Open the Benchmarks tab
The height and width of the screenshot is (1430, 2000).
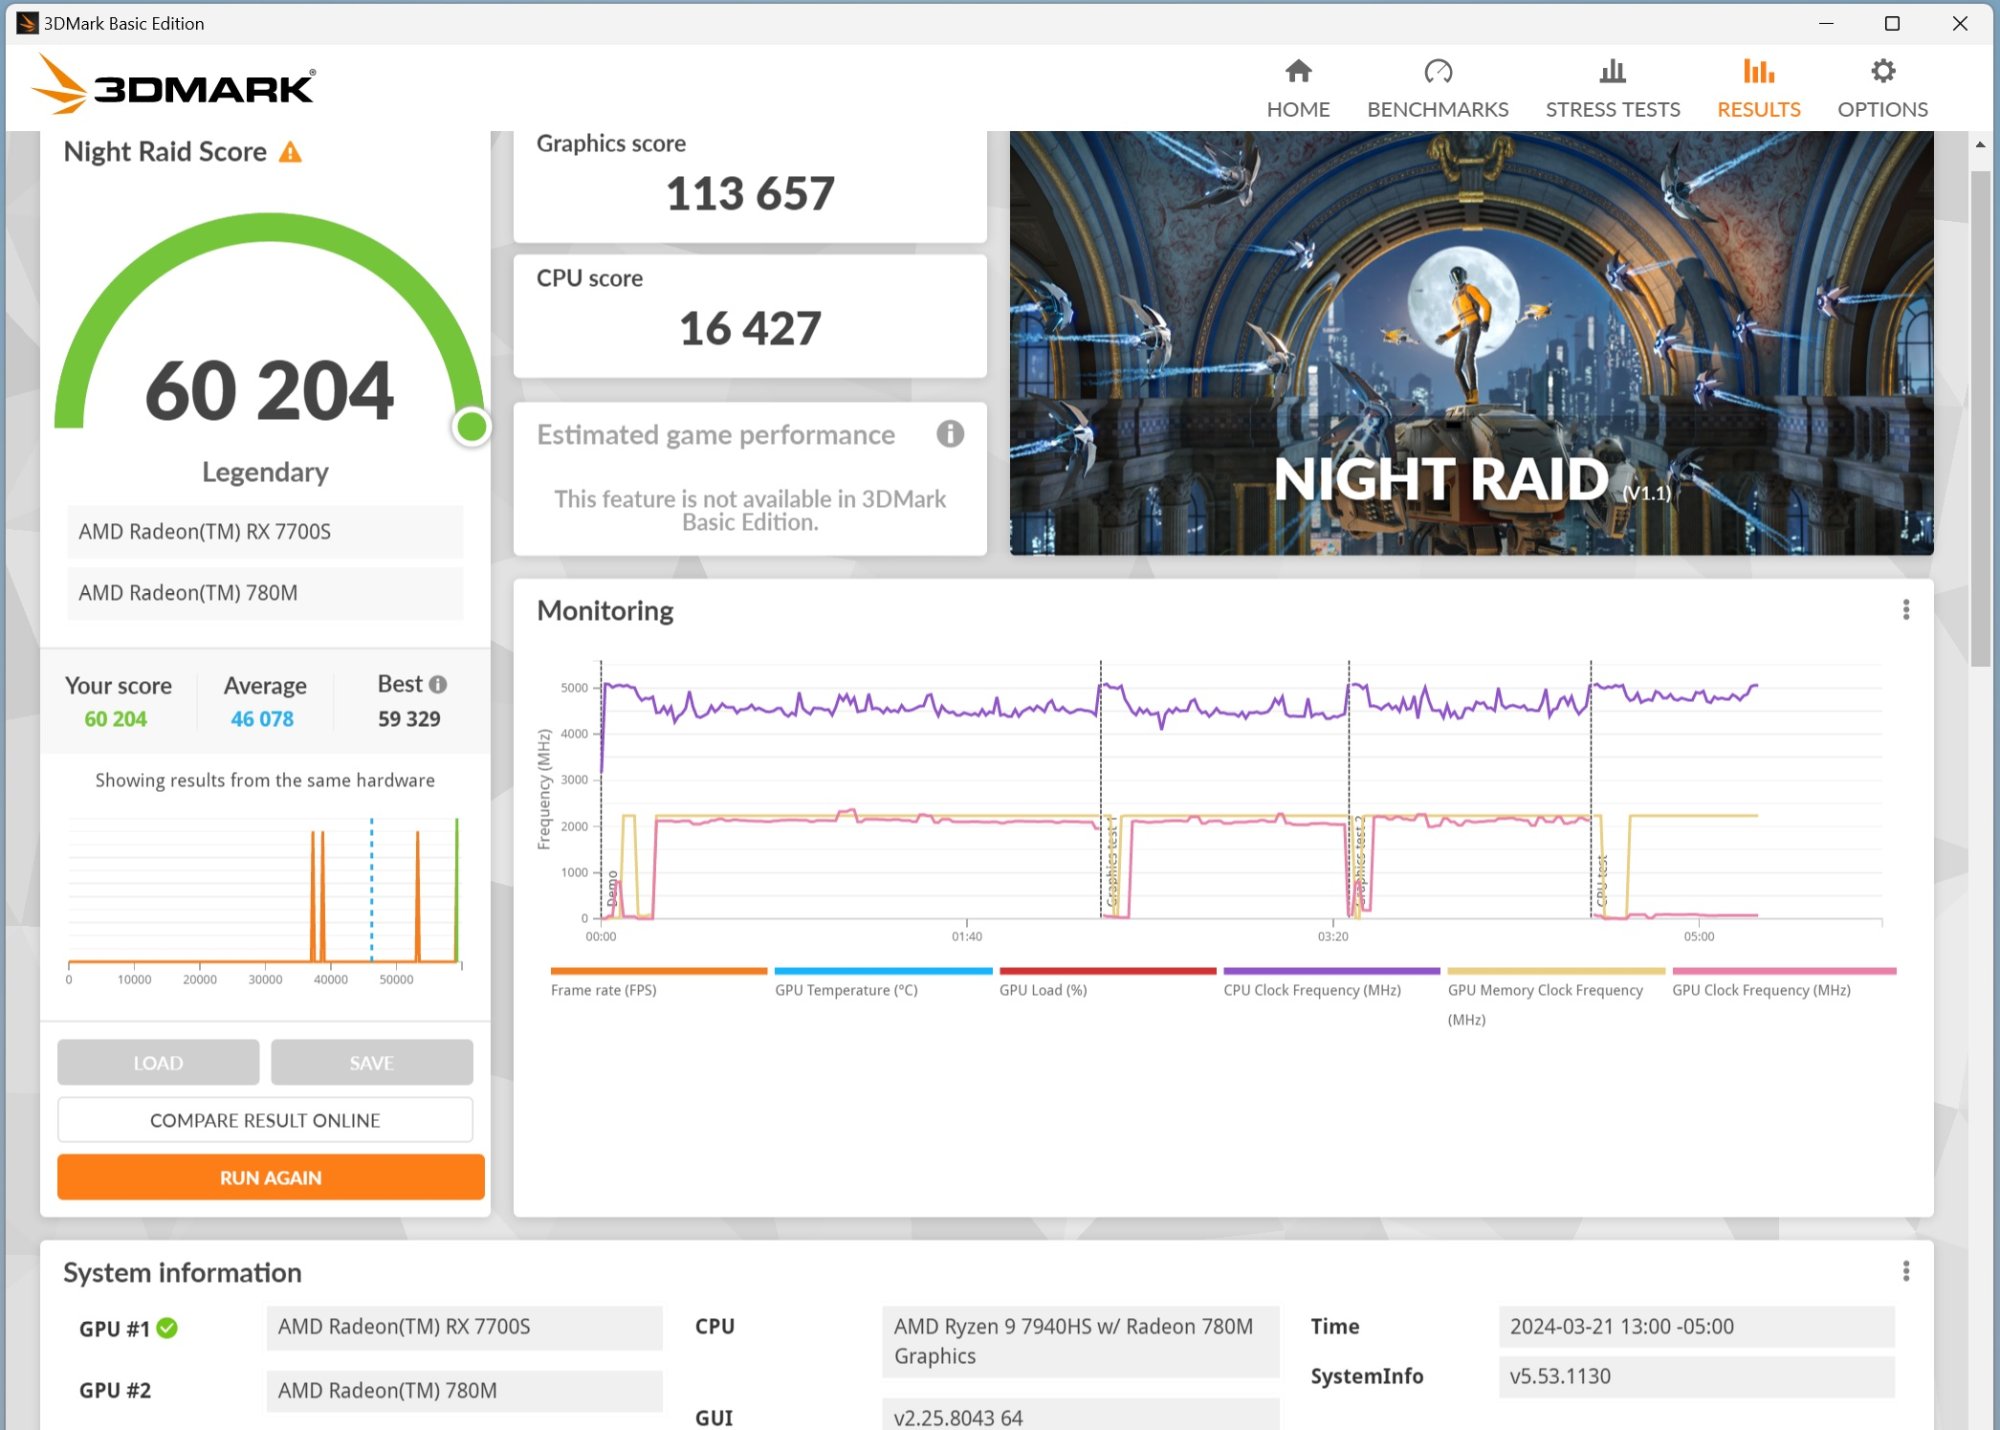(1438, 88)
